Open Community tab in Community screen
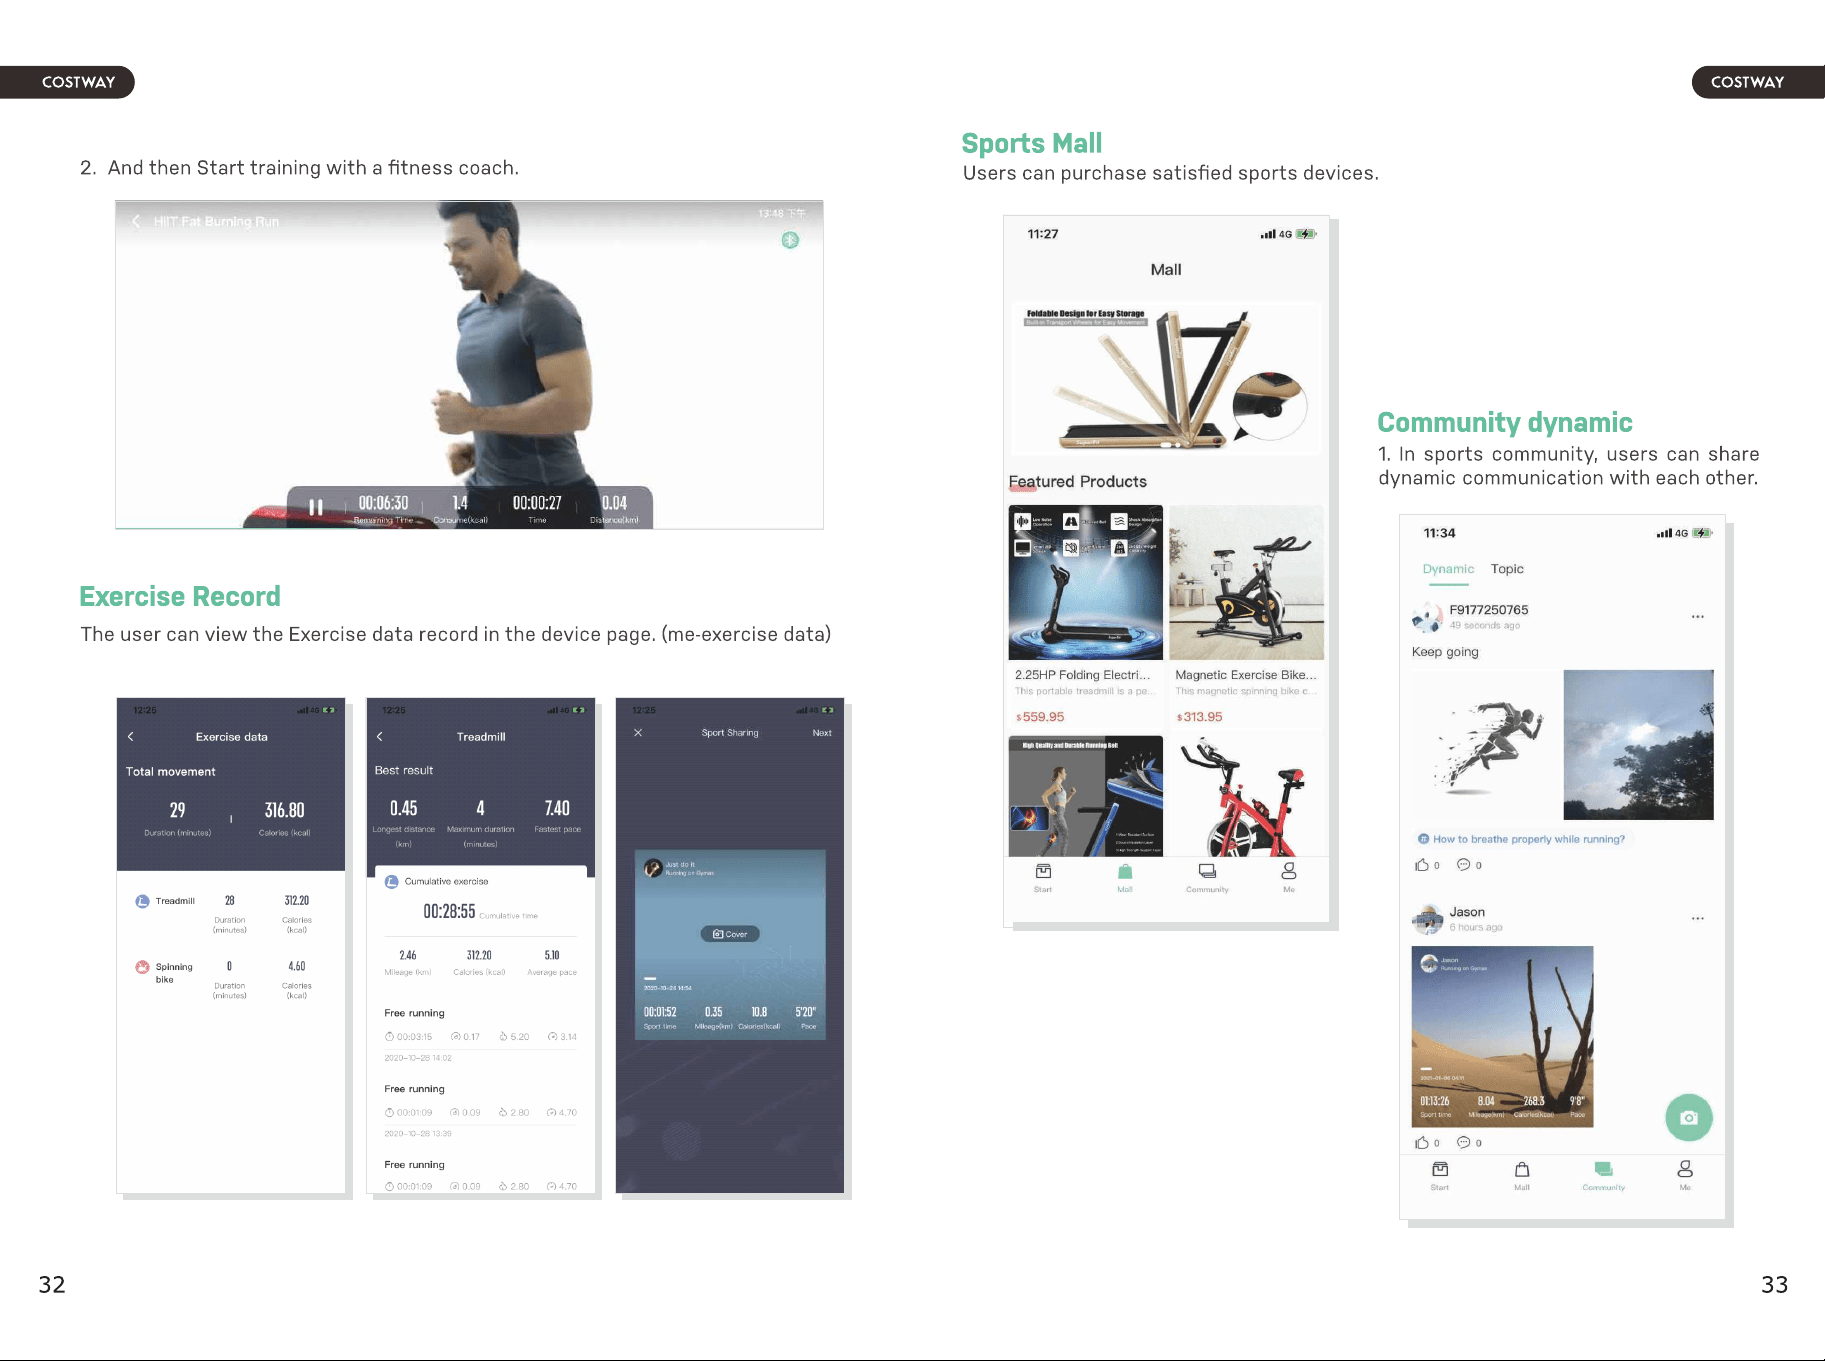This screenshot has height=1361, width=1825. (1603, 1175)
